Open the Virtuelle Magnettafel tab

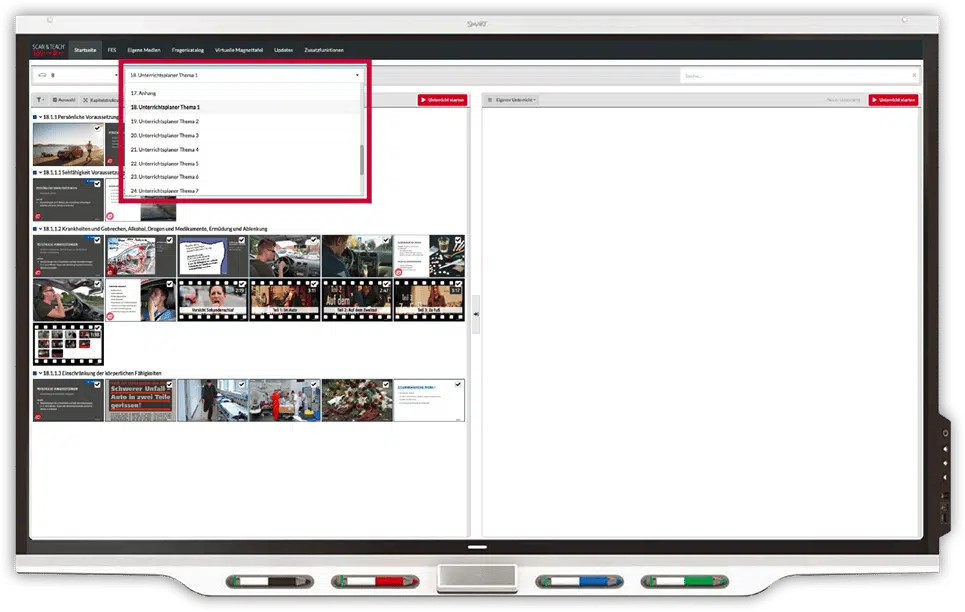click(238, 49)
